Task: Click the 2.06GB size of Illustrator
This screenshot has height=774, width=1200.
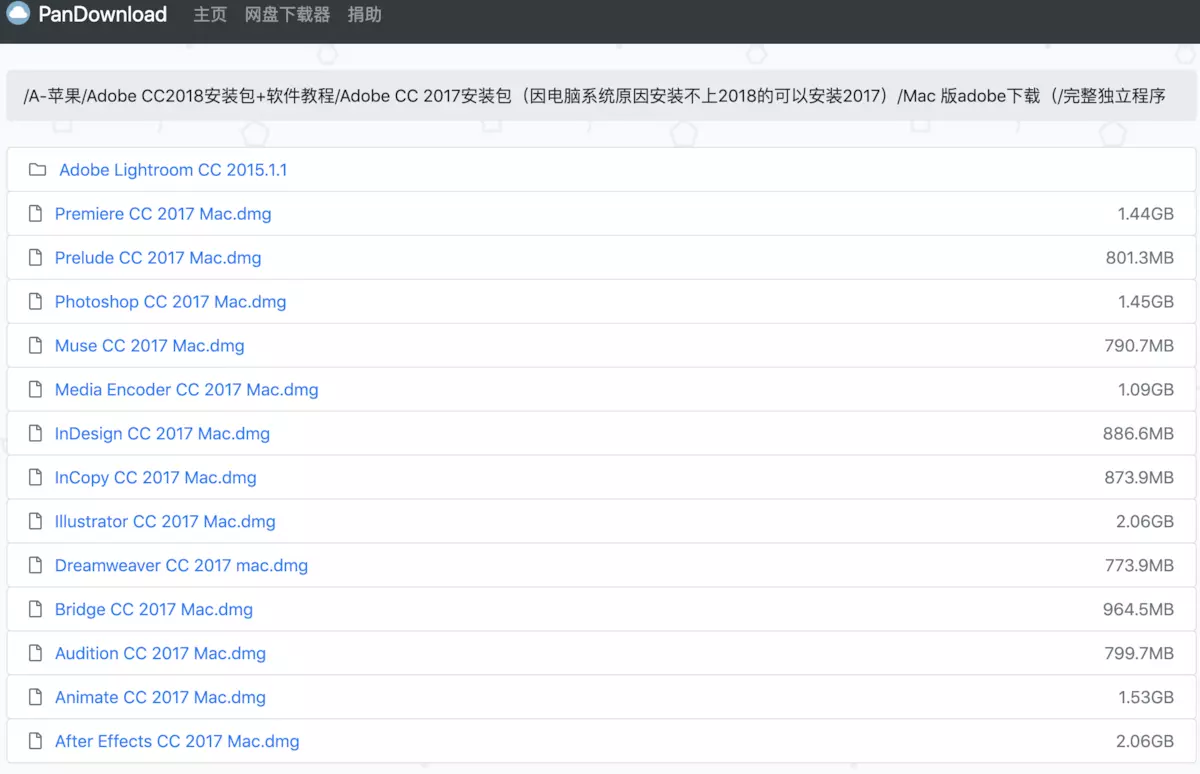Action: tap(1145, 522)
